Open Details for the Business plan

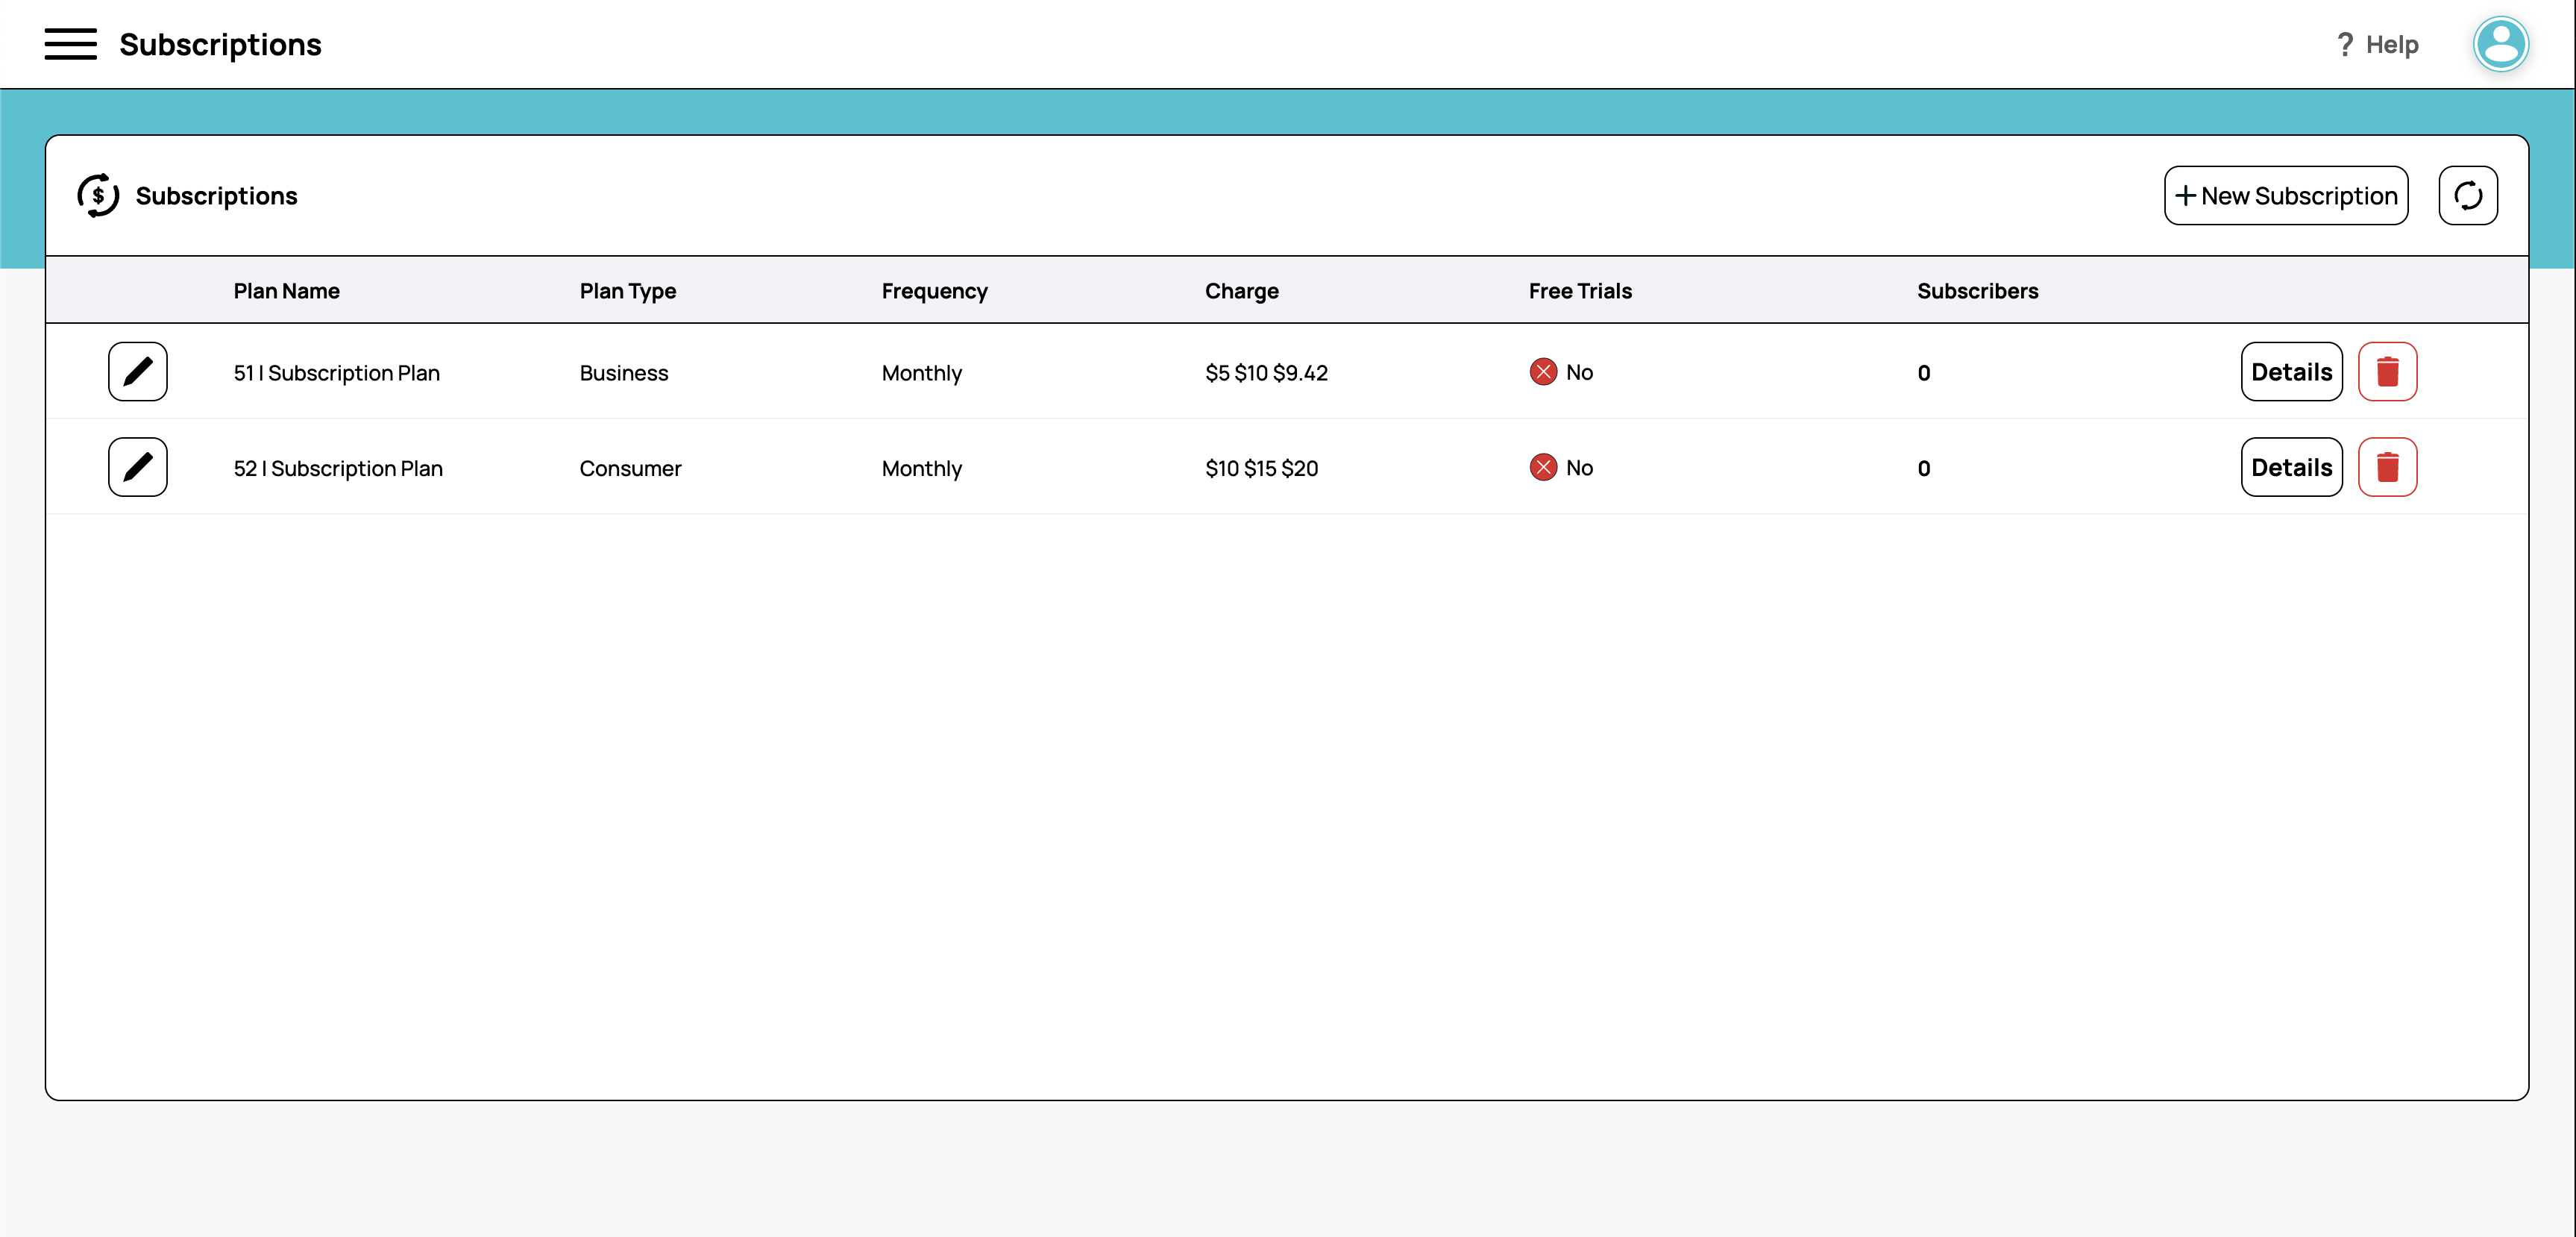[2290, 371]
